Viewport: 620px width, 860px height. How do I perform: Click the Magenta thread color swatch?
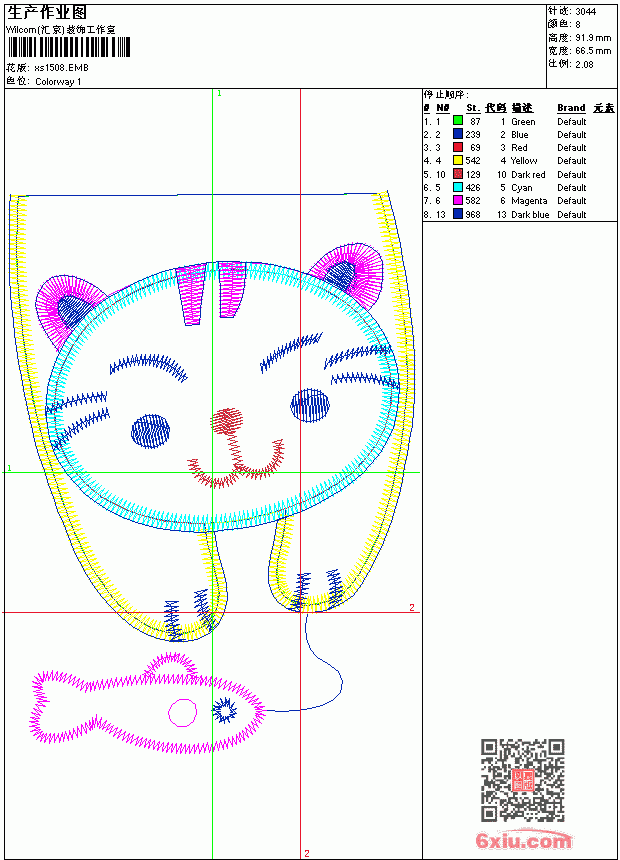pos(458,200)
